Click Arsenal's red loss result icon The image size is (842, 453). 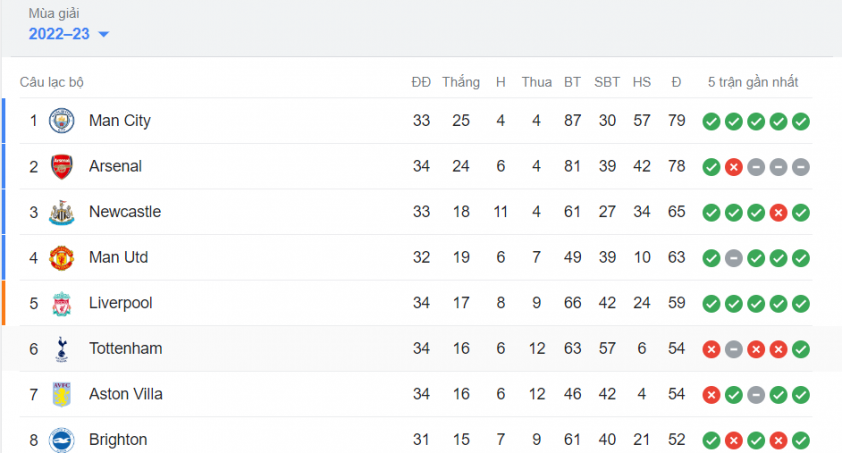(734, 167)
